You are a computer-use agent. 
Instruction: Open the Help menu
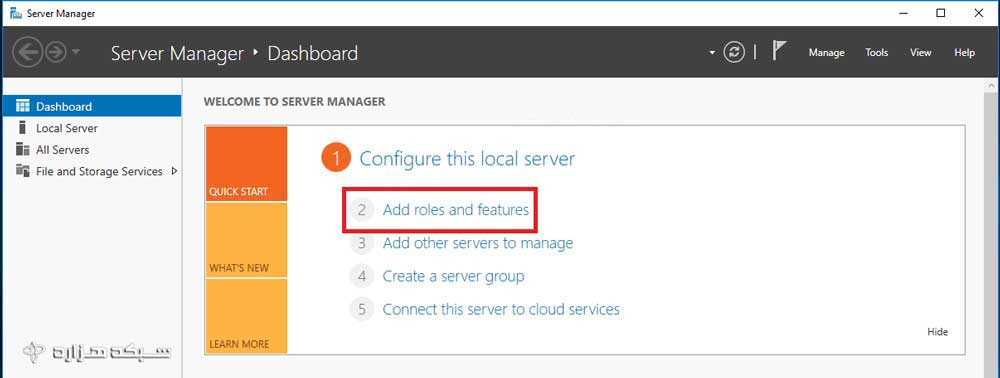[964, 53]
